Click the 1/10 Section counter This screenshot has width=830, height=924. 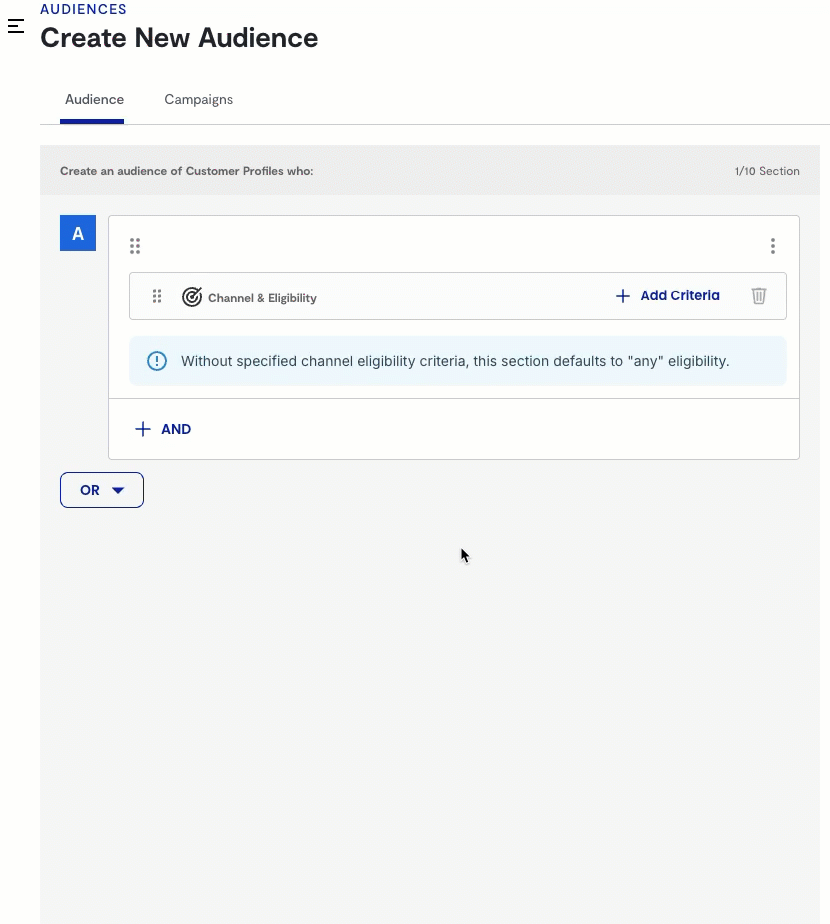(766, 171)
